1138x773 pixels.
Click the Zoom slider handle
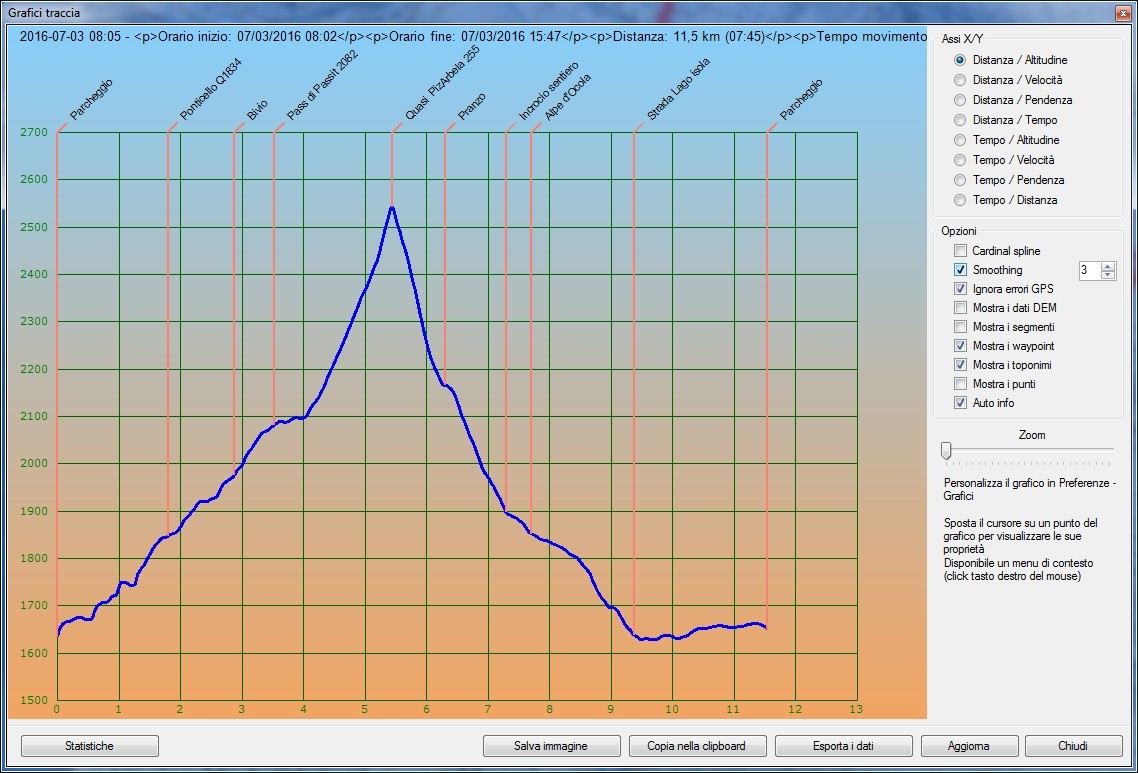coord(946,451)
